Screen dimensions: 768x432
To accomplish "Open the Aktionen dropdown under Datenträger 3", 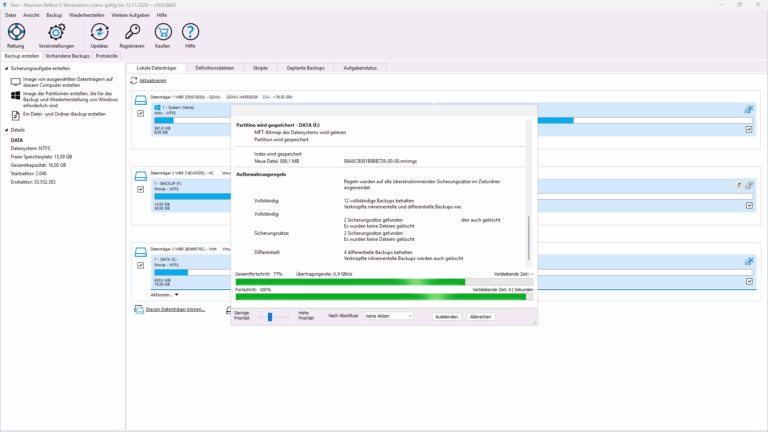I will click(x=165, y=295).
